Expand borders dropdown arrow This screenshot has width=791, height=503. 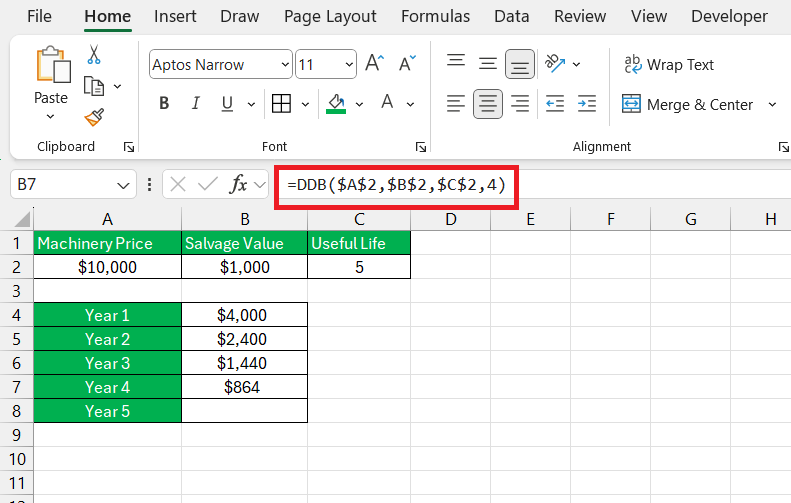pos(305,104)
